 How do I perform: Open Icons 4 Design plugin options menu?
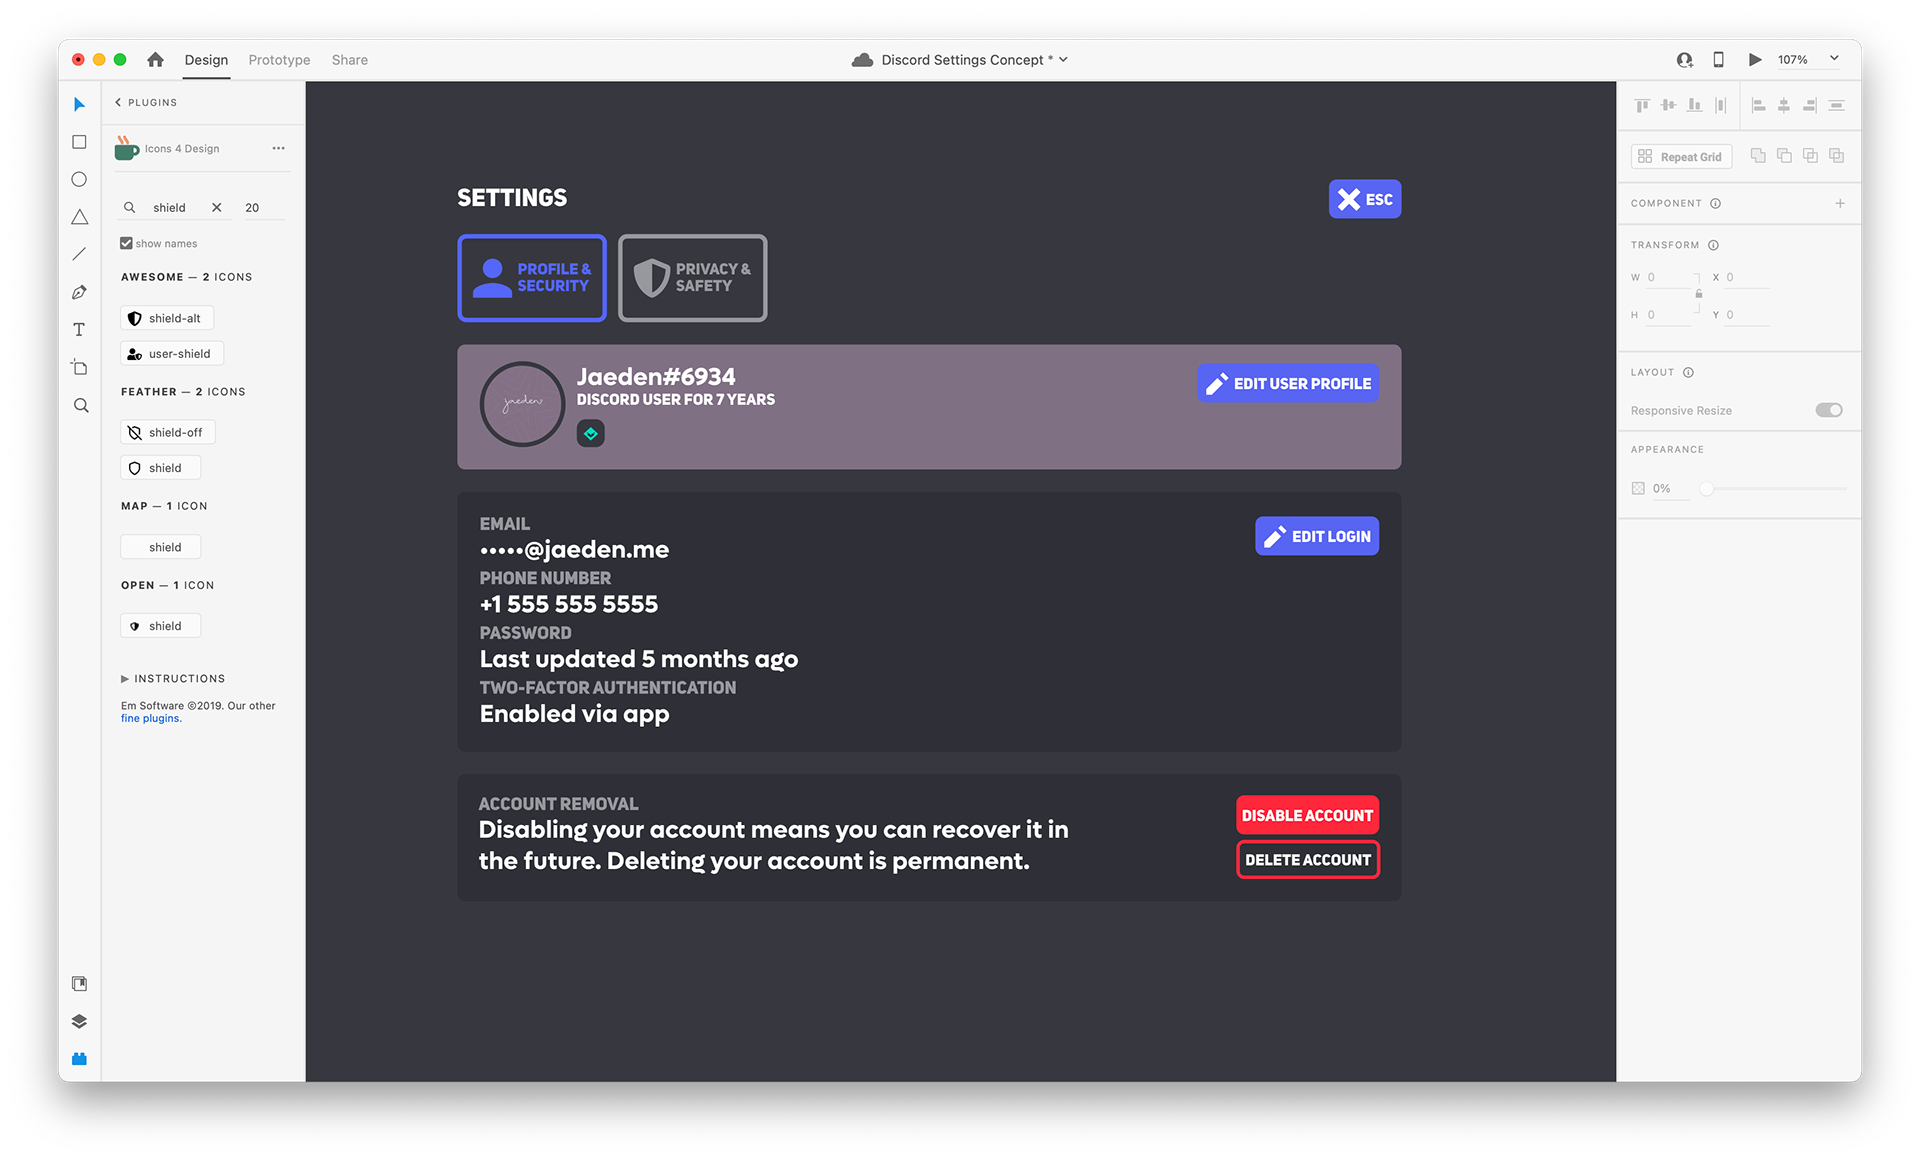(278, 148)
